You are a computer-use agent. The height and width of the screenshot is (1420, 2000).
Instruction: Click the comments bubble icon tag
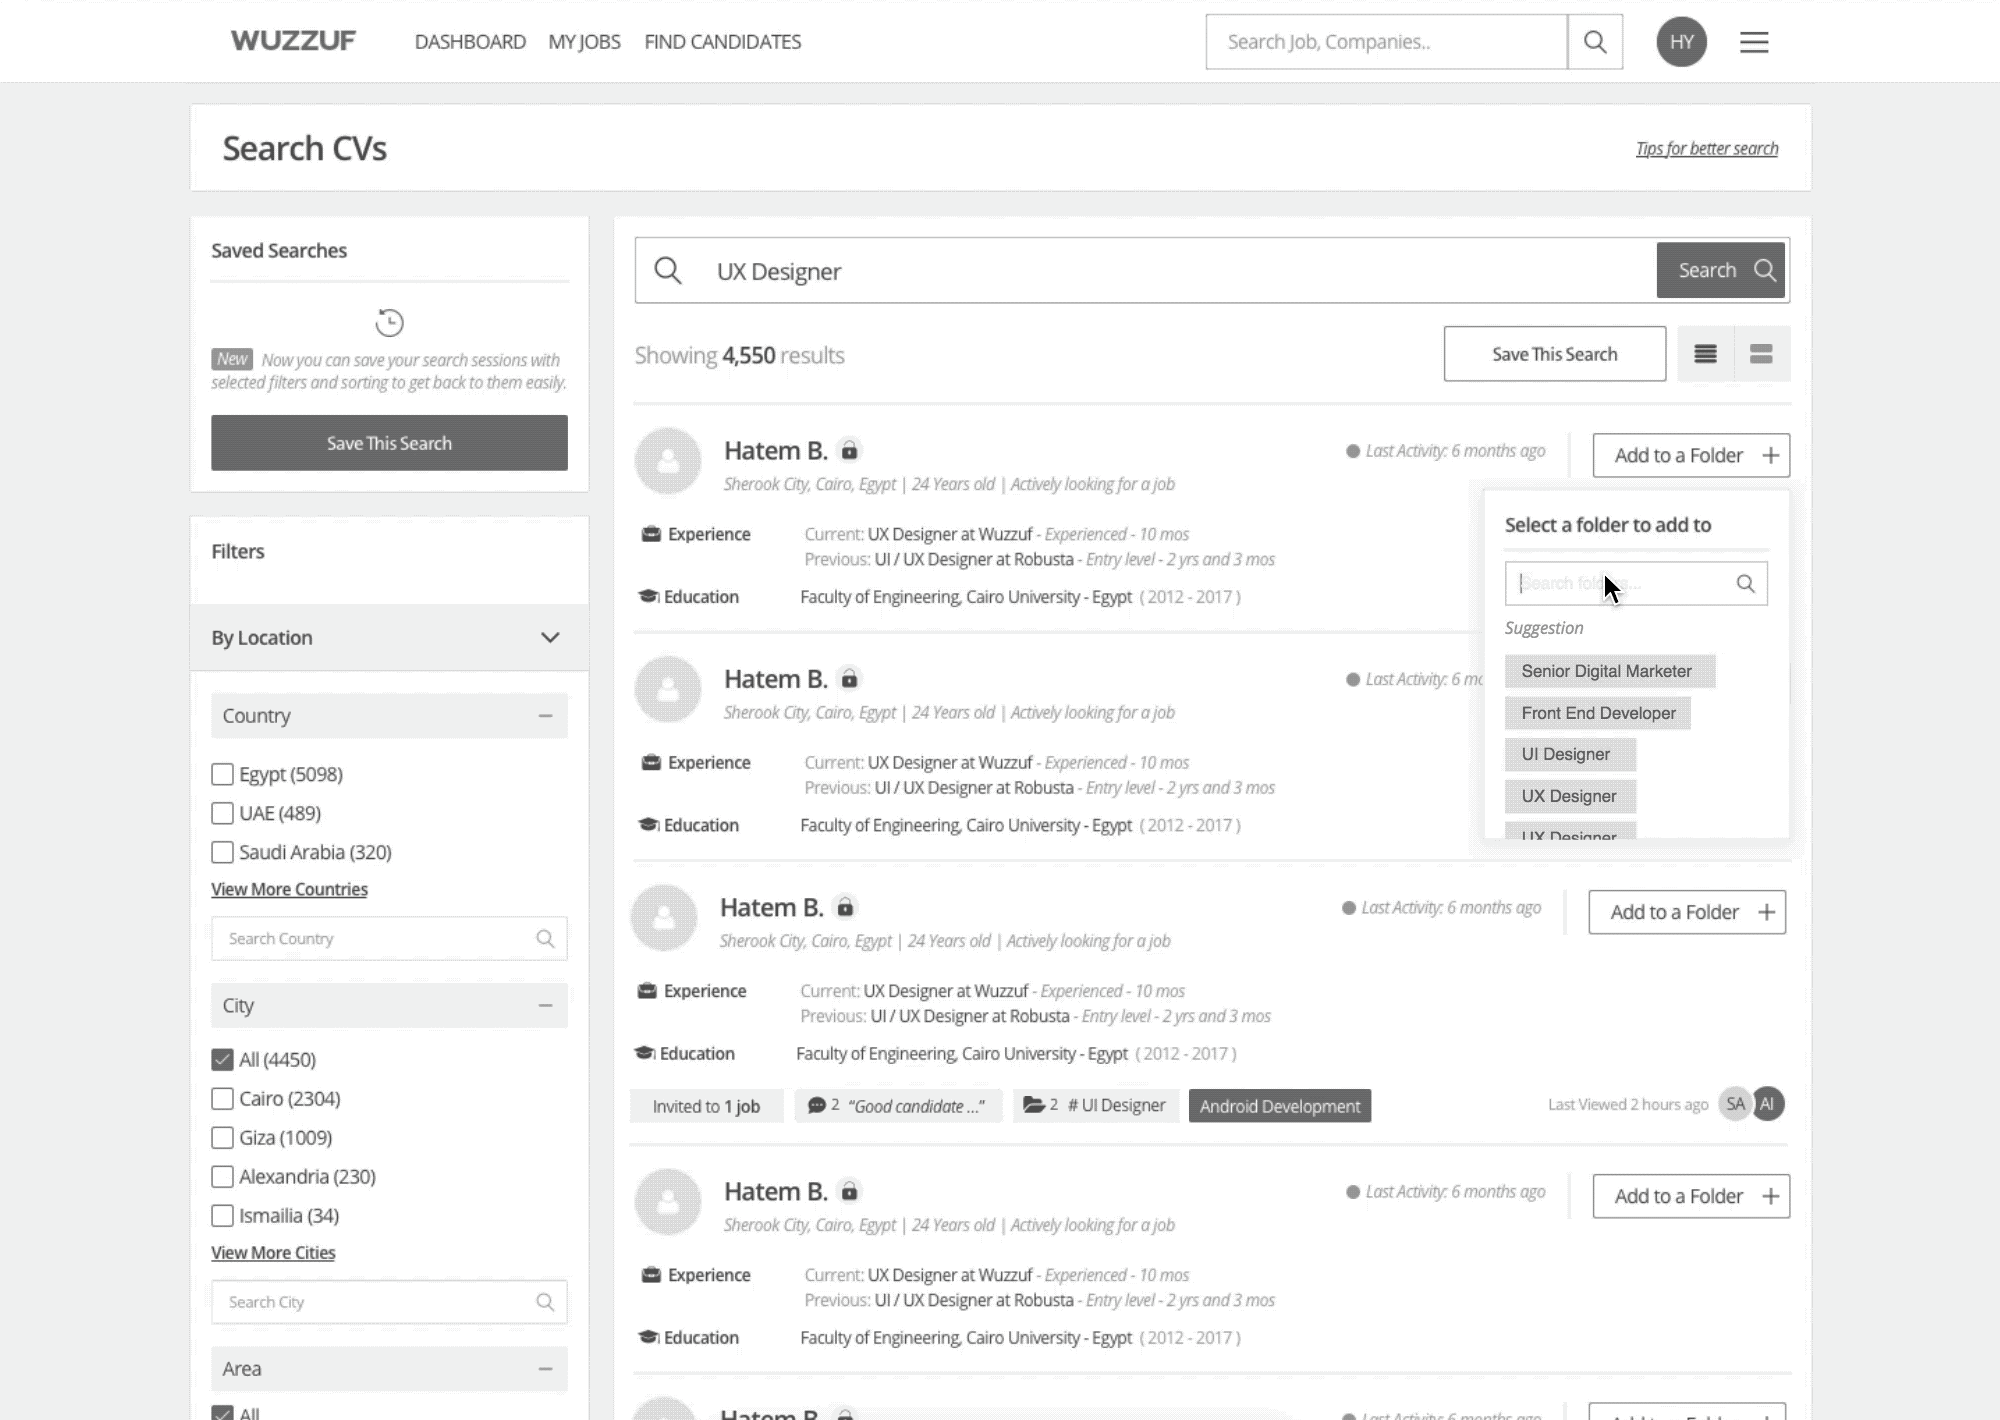[x=817, y=1105]
